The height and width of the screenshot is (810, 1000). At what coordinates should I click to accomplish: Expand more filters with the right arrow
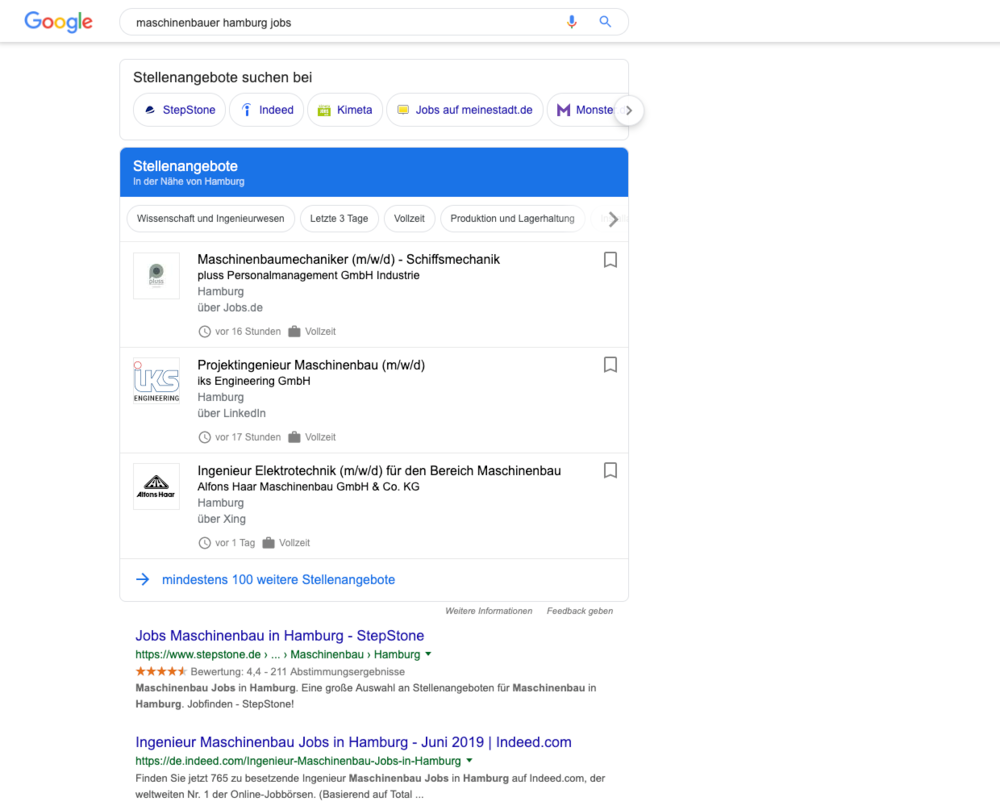[613, 219]
